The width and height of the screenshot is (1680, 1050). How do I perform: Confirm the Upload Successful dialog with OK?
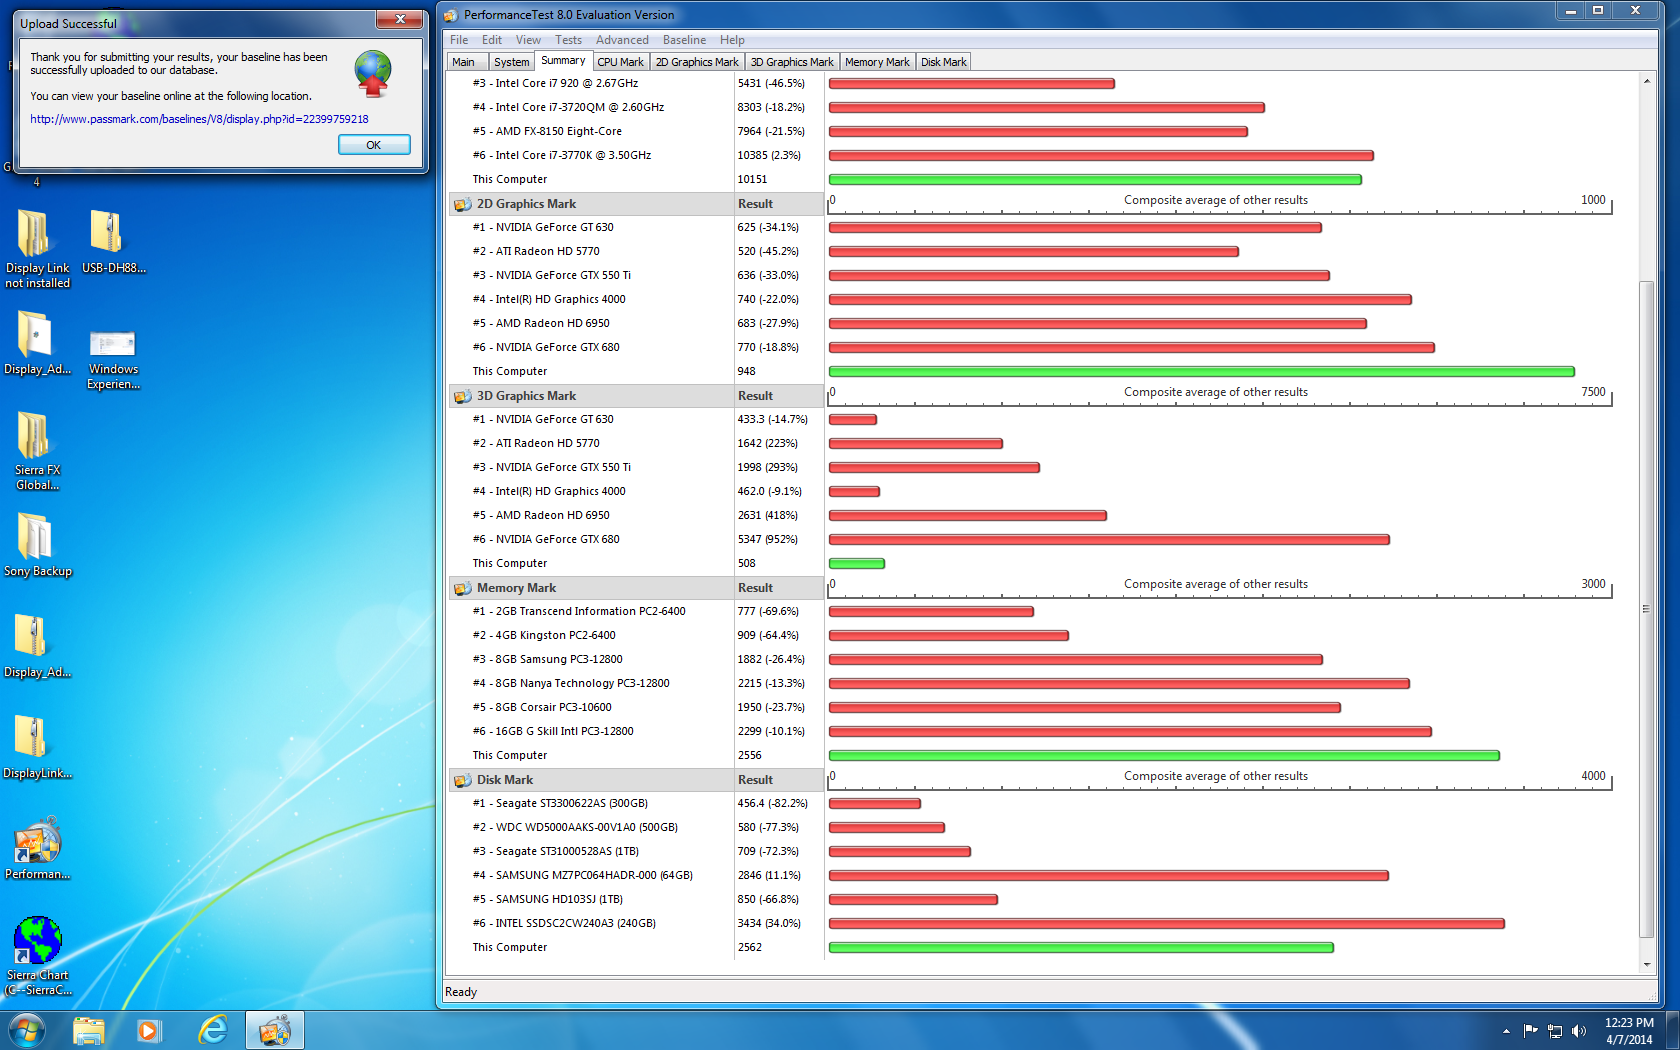pyautogui.click(x=374, y=145)
